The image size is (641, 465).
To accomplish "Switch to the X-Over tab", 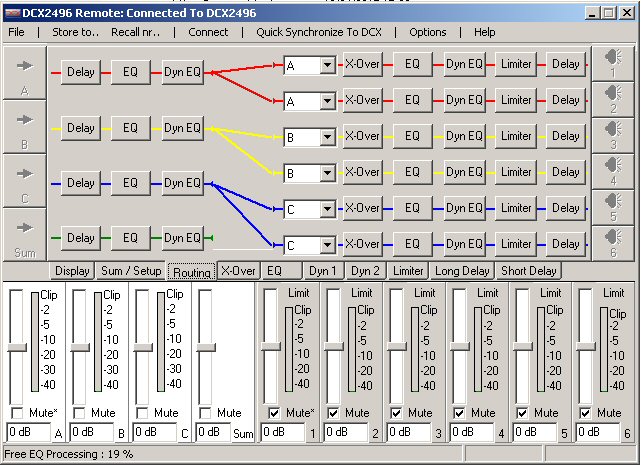I will tap(238, 271).
